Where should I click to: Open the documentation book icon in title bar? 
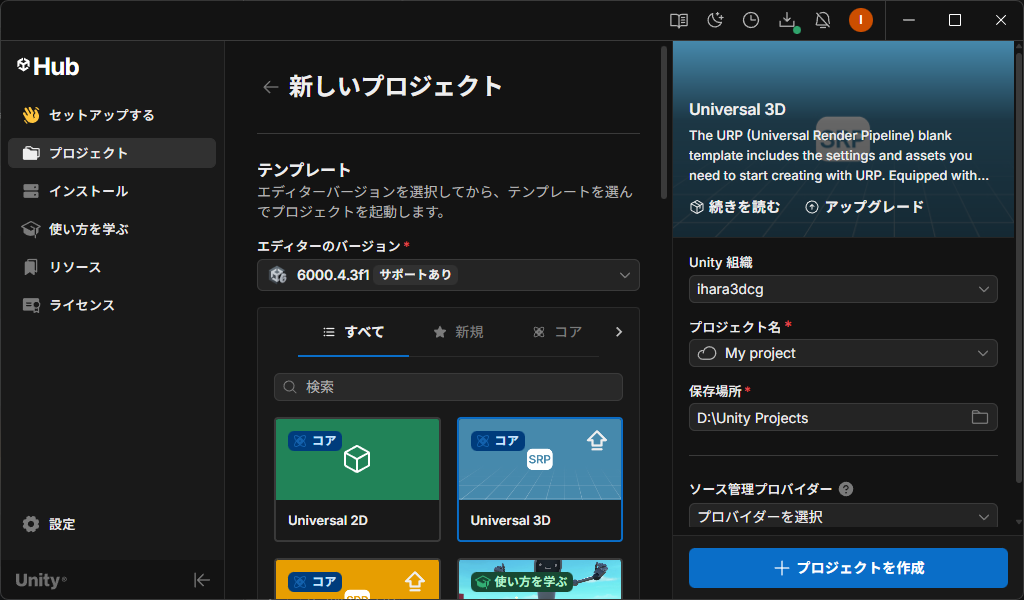[x=679, y=20]
